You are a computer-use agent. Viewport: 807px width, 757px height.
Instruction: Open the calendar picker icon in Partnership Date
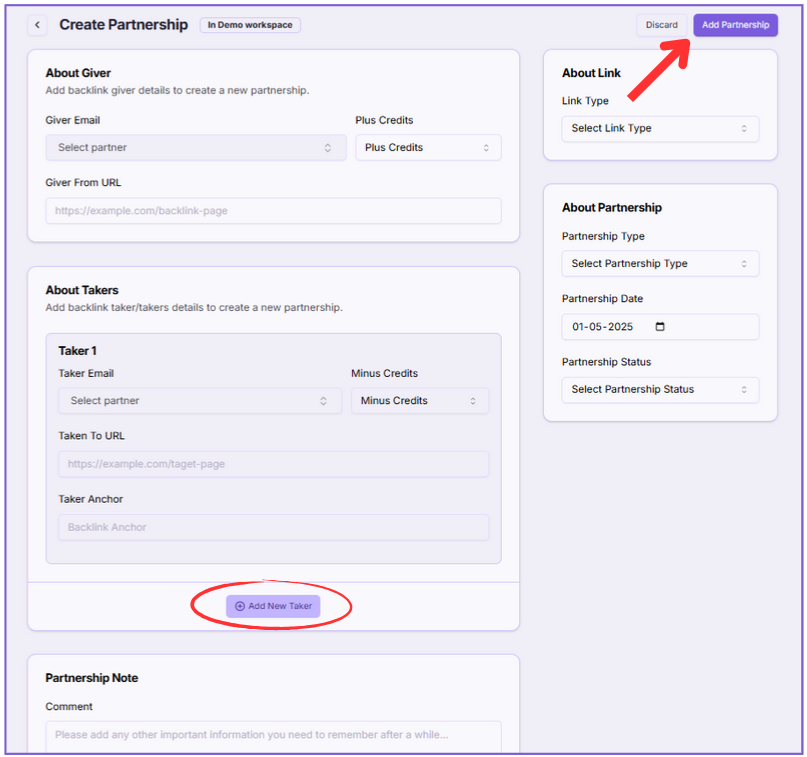tap(659, 327)
